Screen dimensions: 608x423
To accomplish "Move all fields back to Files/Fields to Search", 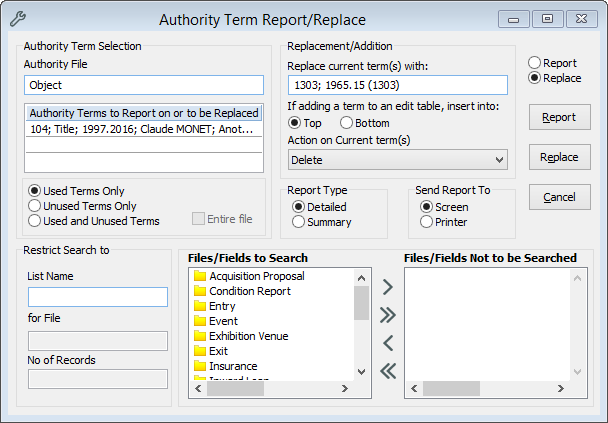I will (x=387, y=371).
